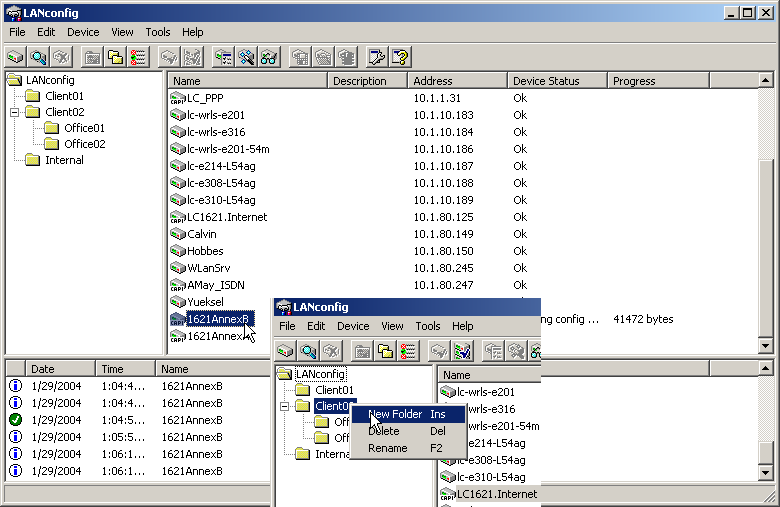
Task: Sort devices by the Address column header
Action: [x=455, y=81]
